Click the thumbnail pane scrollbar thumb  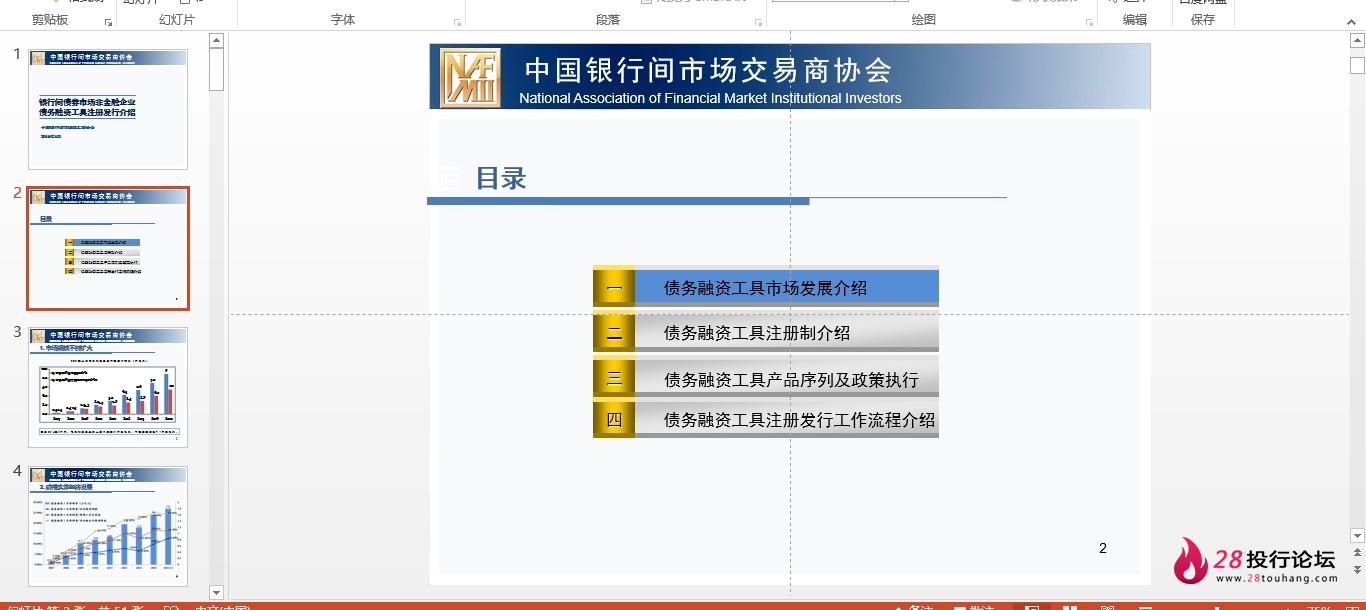click(x=216, y=69)
